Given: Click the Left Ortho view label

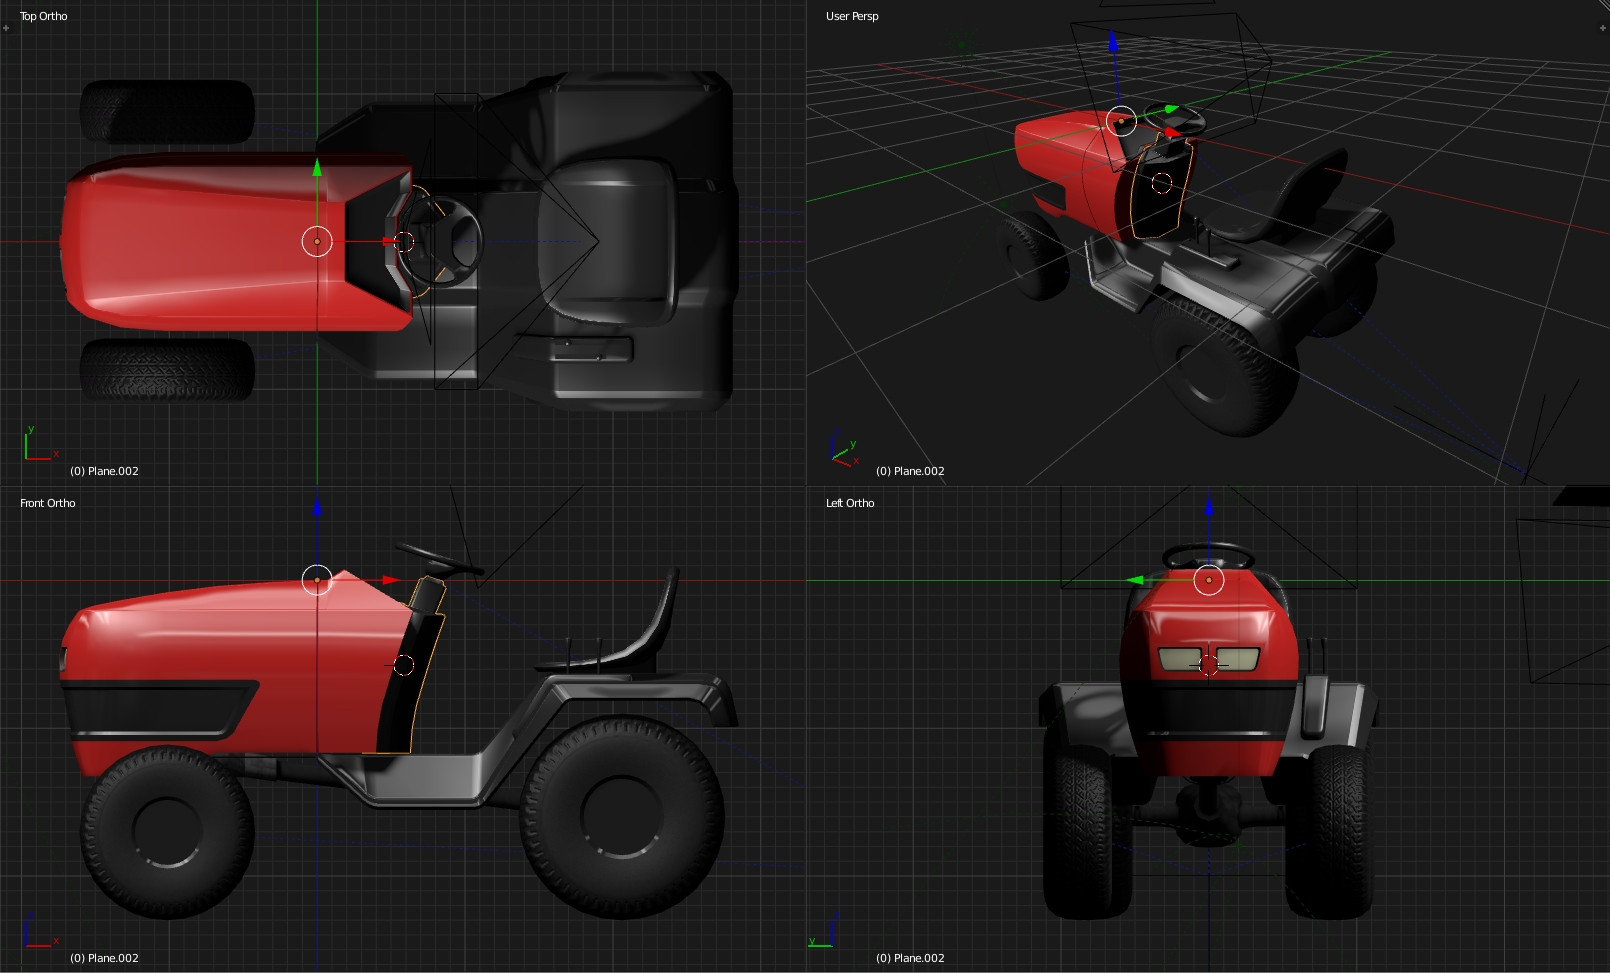Looking at the screenshot, I should click(850, 503).
